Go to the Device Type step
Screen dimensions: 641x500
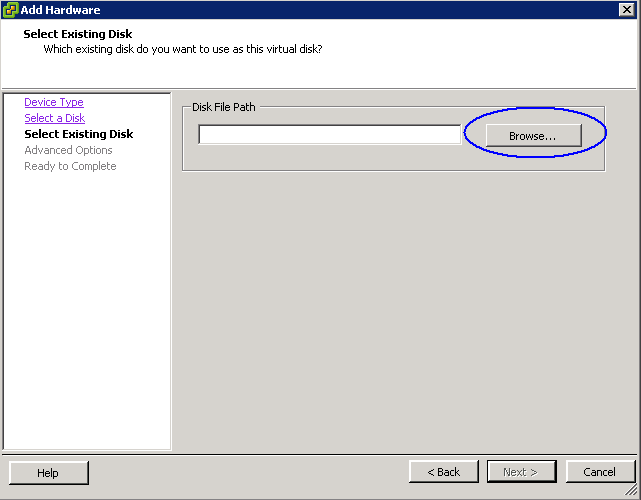(54, 102)
